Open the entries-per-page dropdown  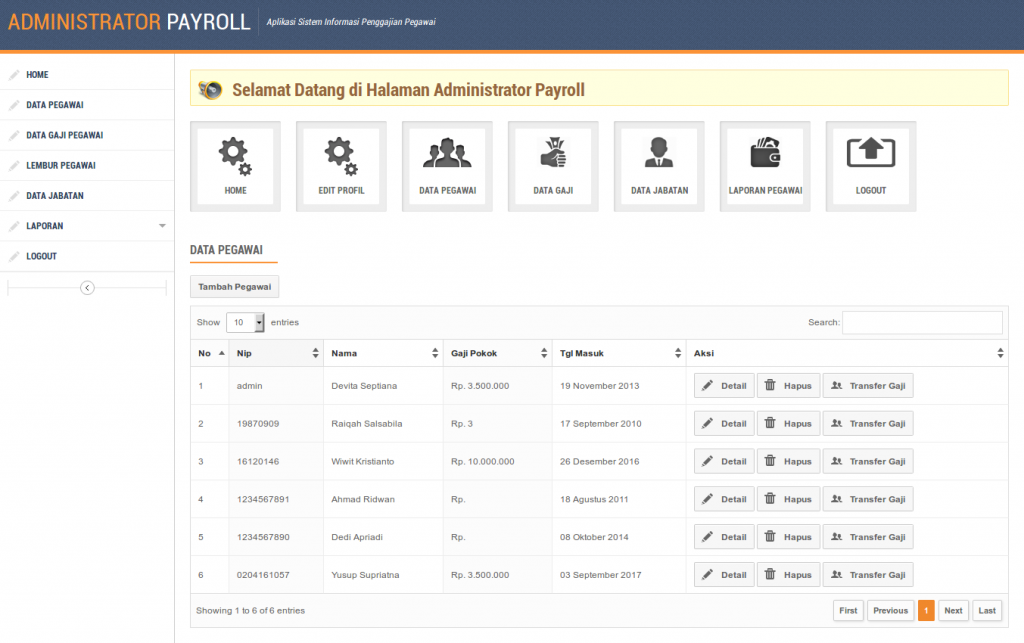click(x=246, y=323)
